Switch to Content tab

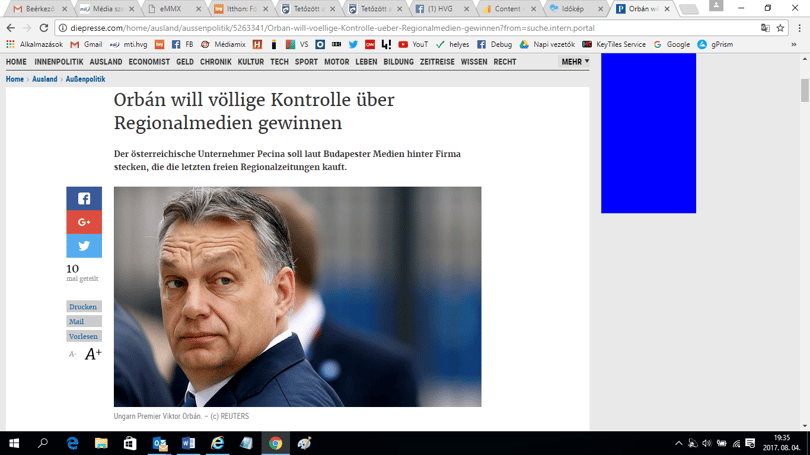click(x=509, y=9)
